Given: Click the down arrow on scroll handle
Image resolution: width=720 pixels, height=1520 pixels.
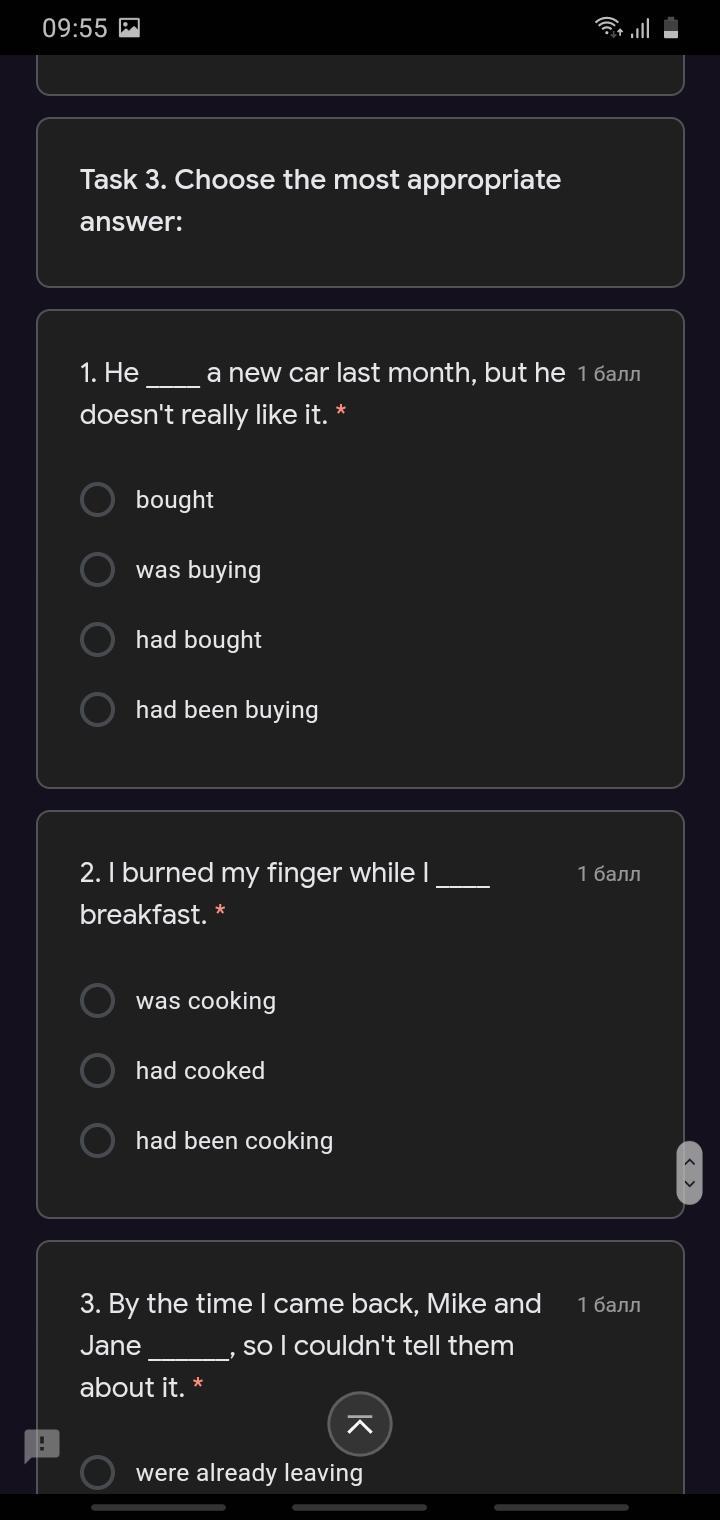Looking at the screenshot, I should click(689, 1184).
